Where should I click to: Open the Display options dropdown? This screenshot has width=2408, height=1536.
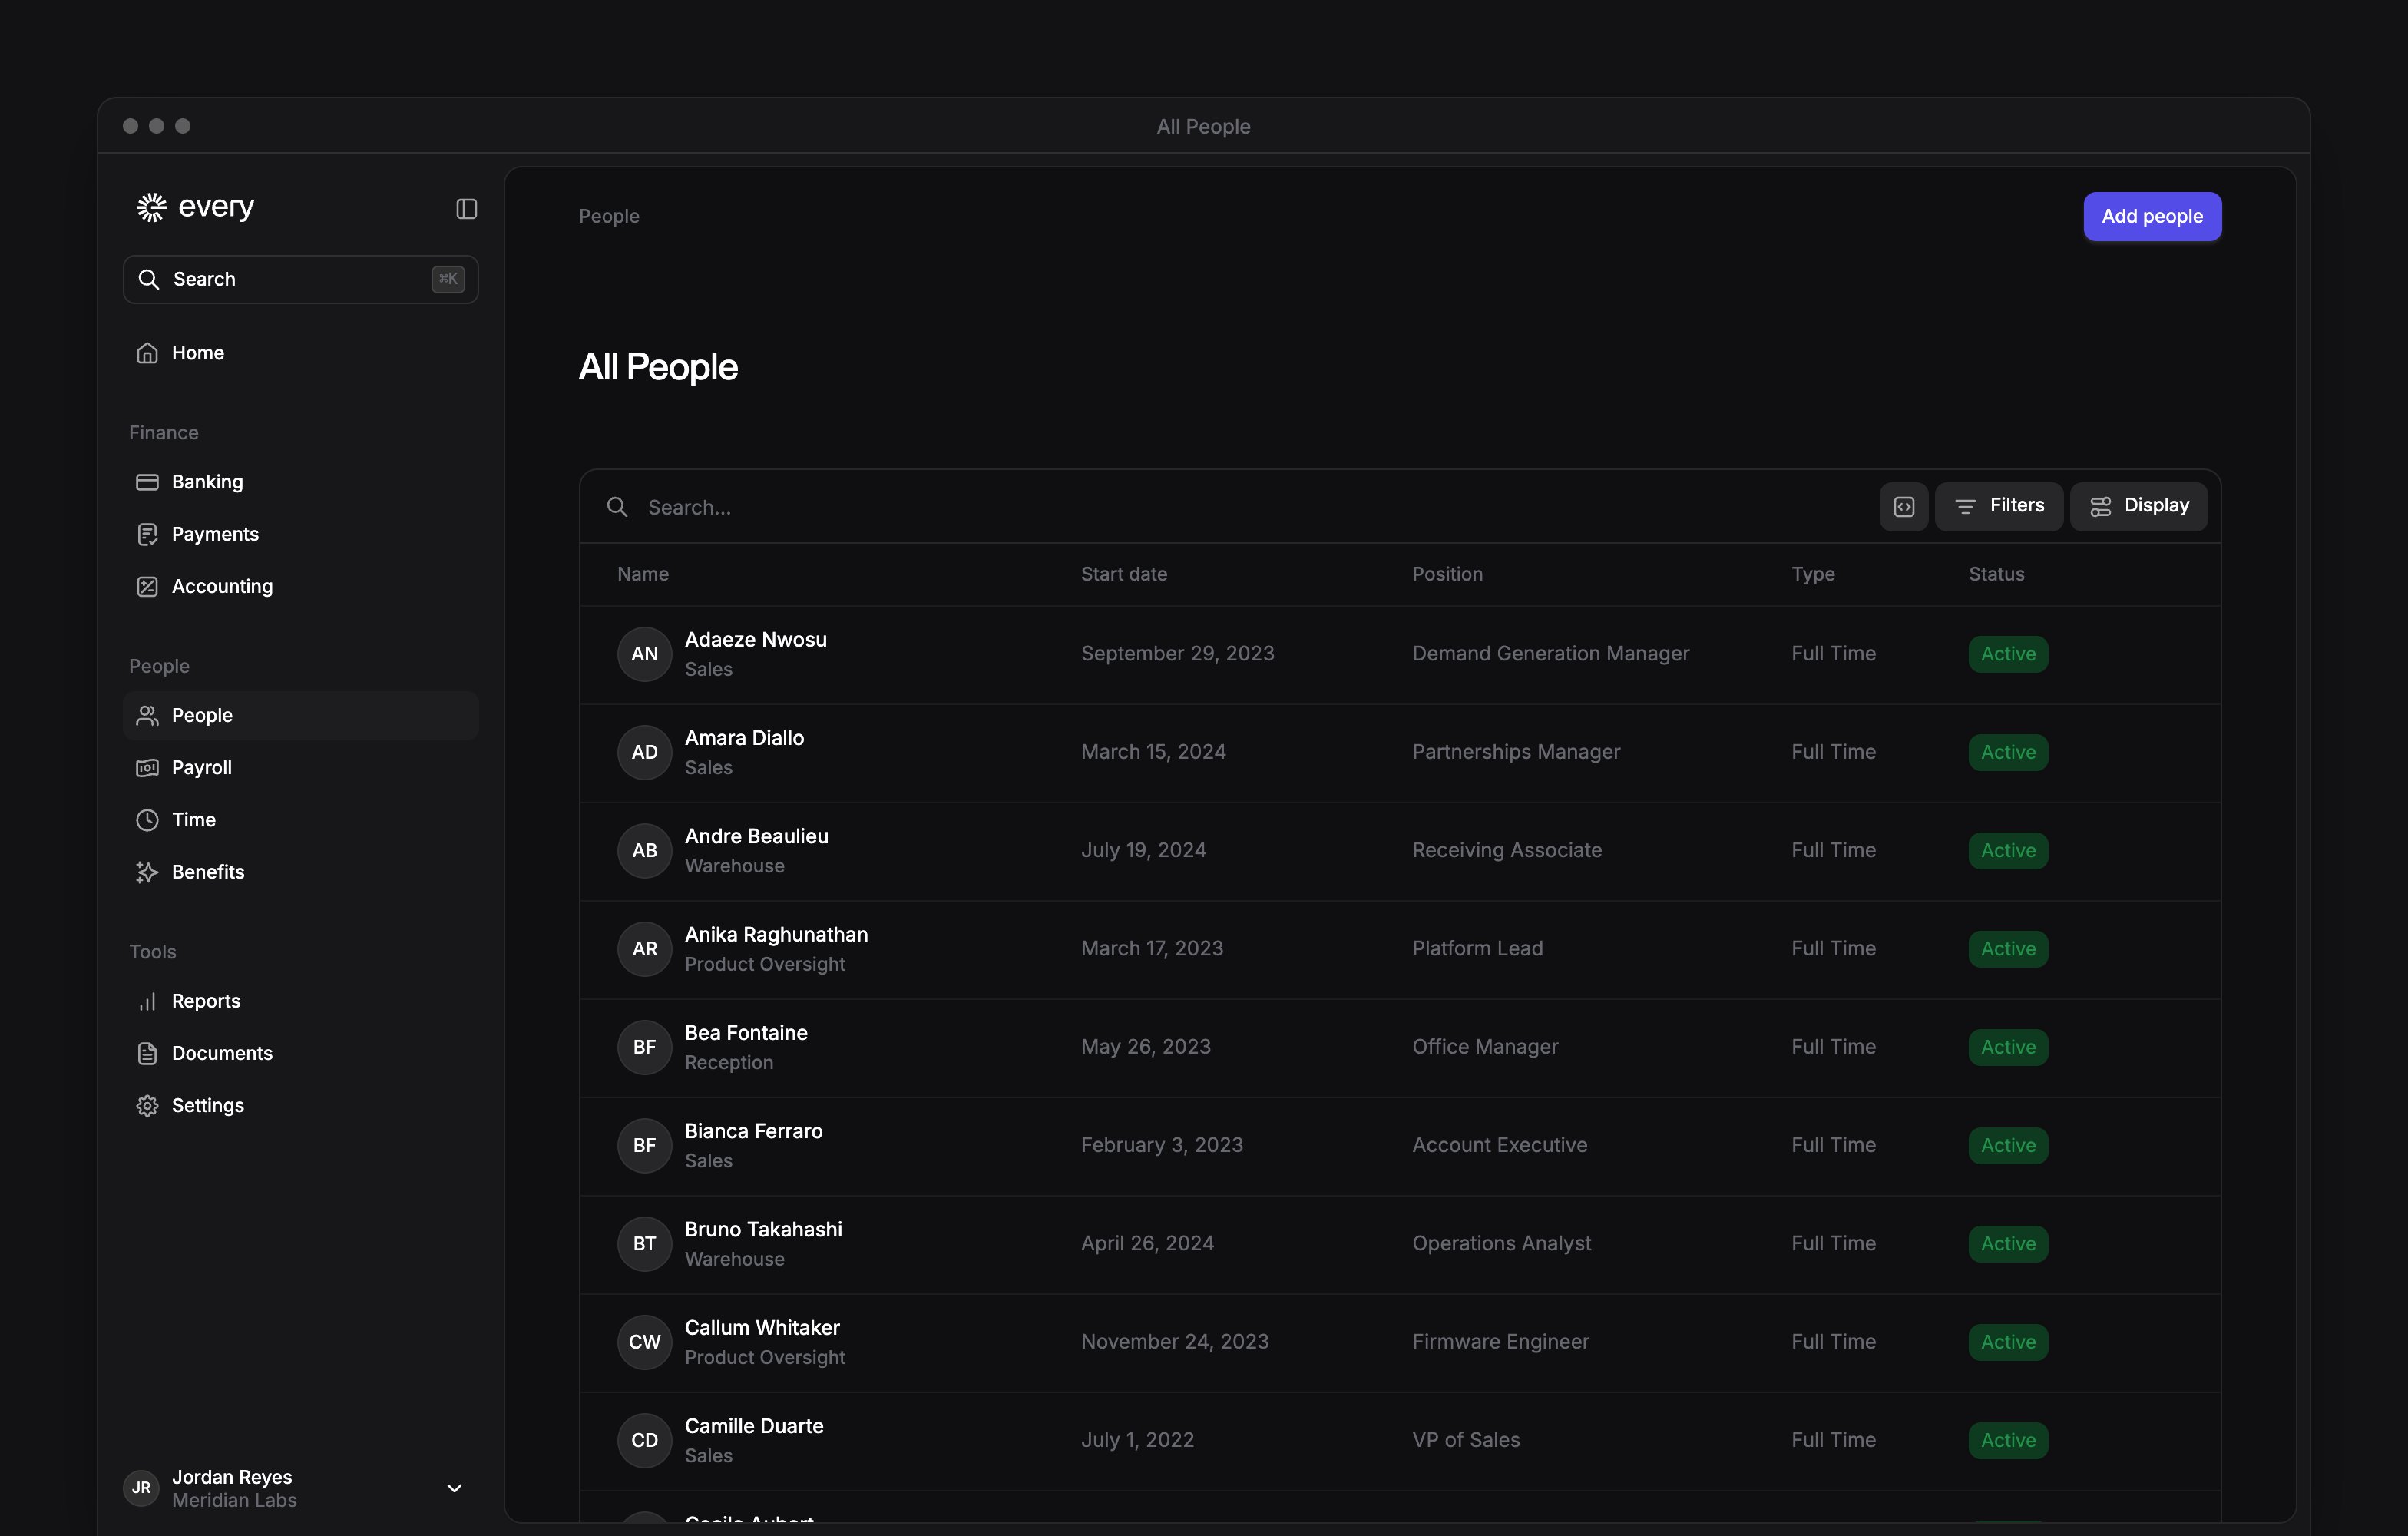[x=2138, y=506]
